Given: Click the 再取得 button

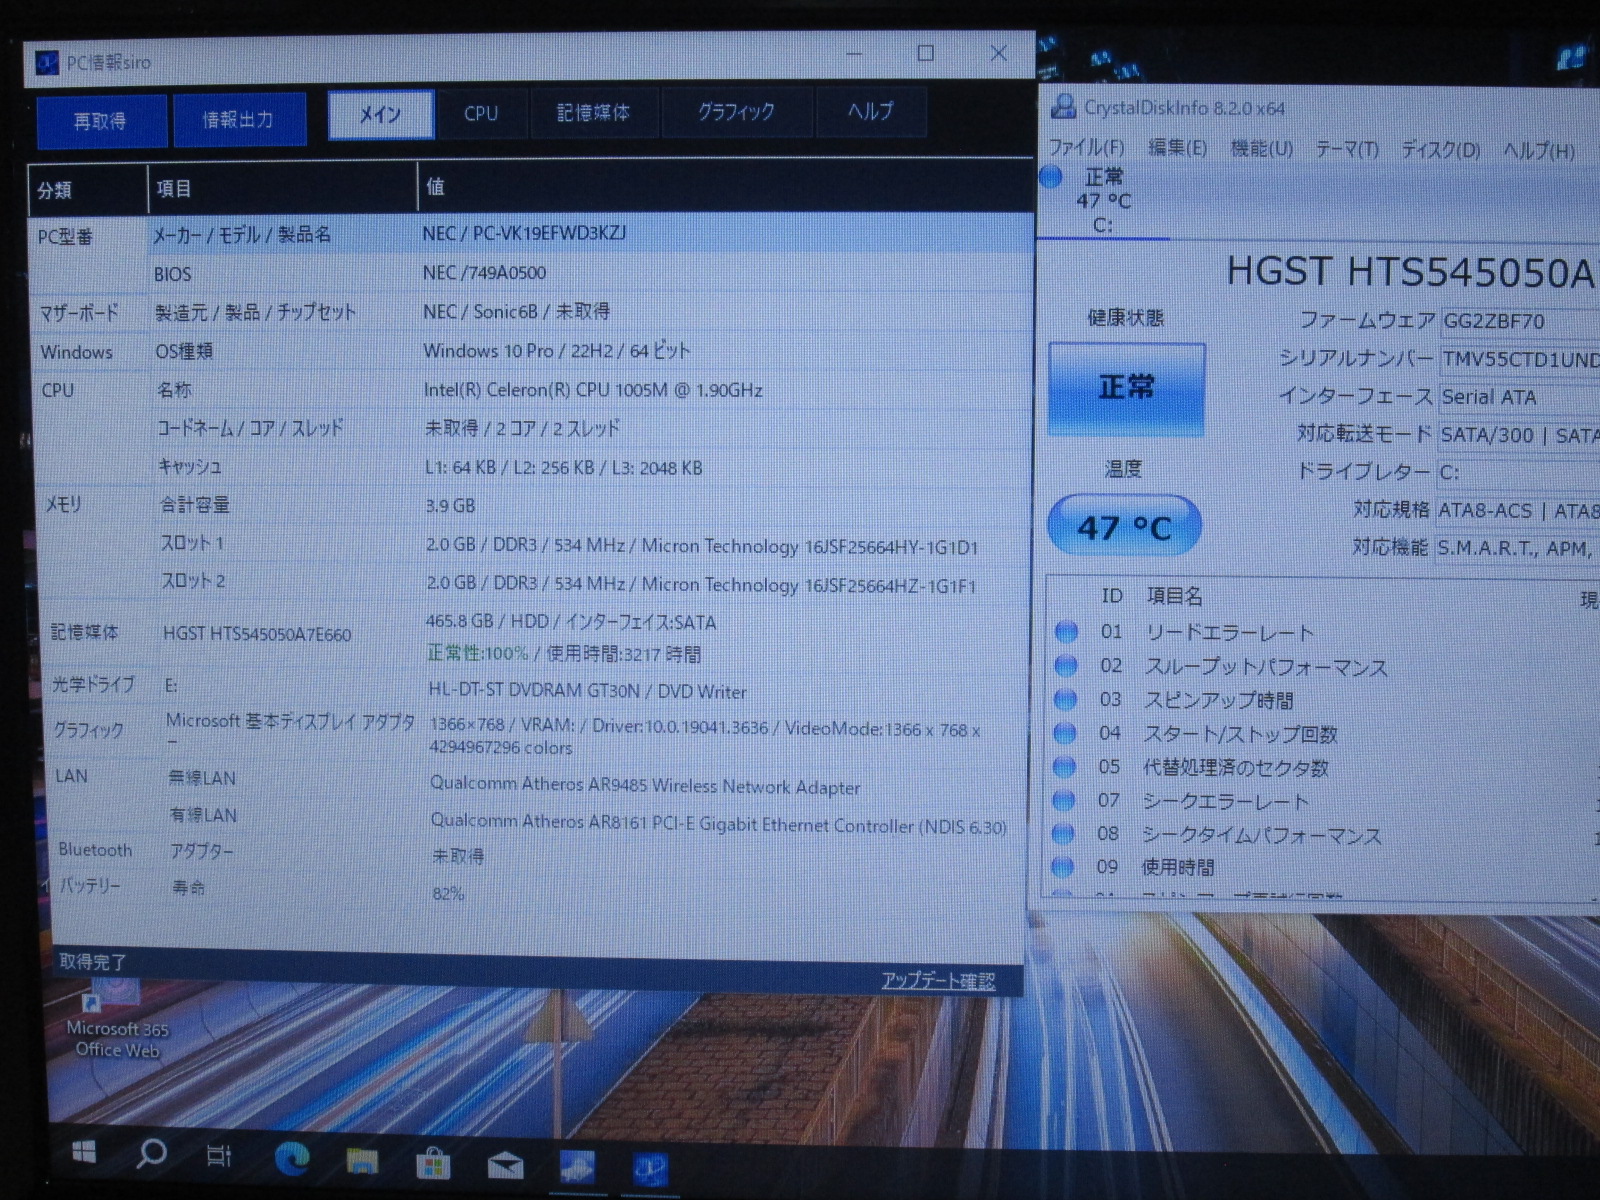Looking at the screenshot, I should [101, 122].
